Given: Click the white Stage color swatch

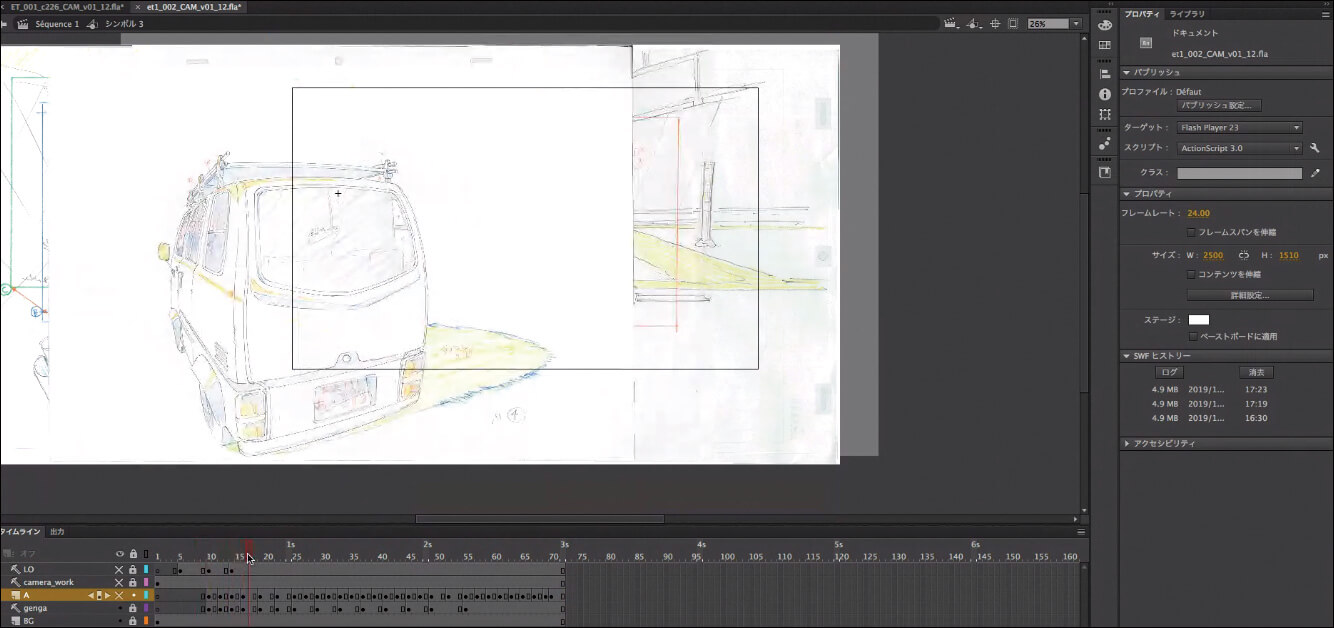Looking at the screenshot, I should point(1198,320).
